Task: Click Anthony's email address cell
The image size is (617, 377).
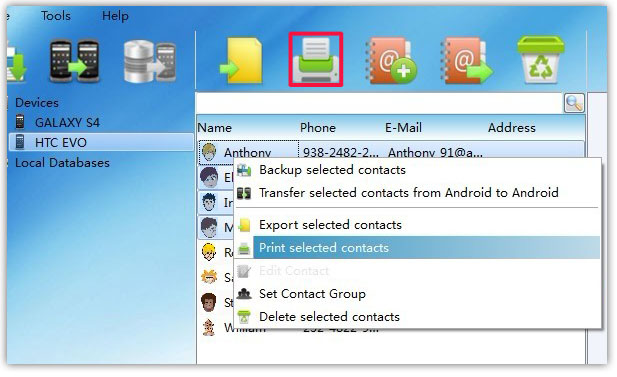Action: [x=435, y=152]
